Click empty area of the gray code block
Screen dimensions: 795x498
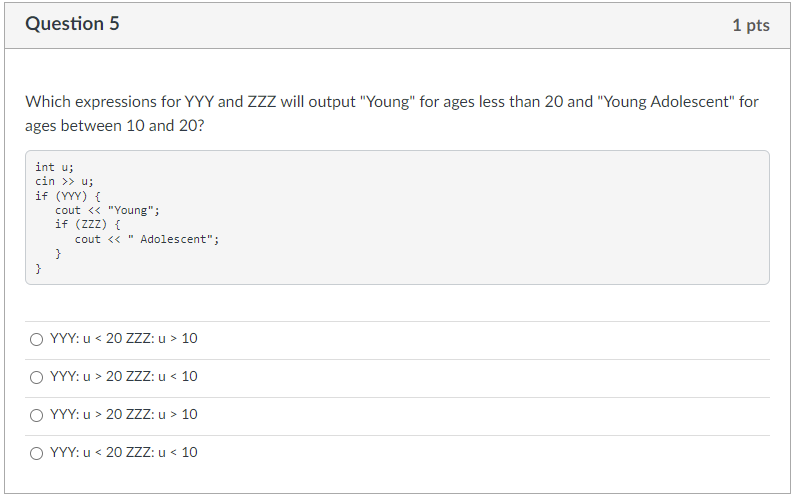(x=500, y=220)
